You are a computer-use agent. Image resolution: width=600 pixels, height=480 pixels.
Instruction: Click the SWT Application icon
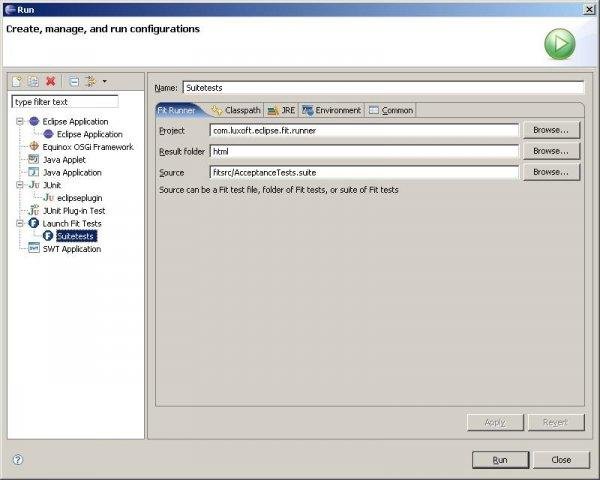[34, 248]
